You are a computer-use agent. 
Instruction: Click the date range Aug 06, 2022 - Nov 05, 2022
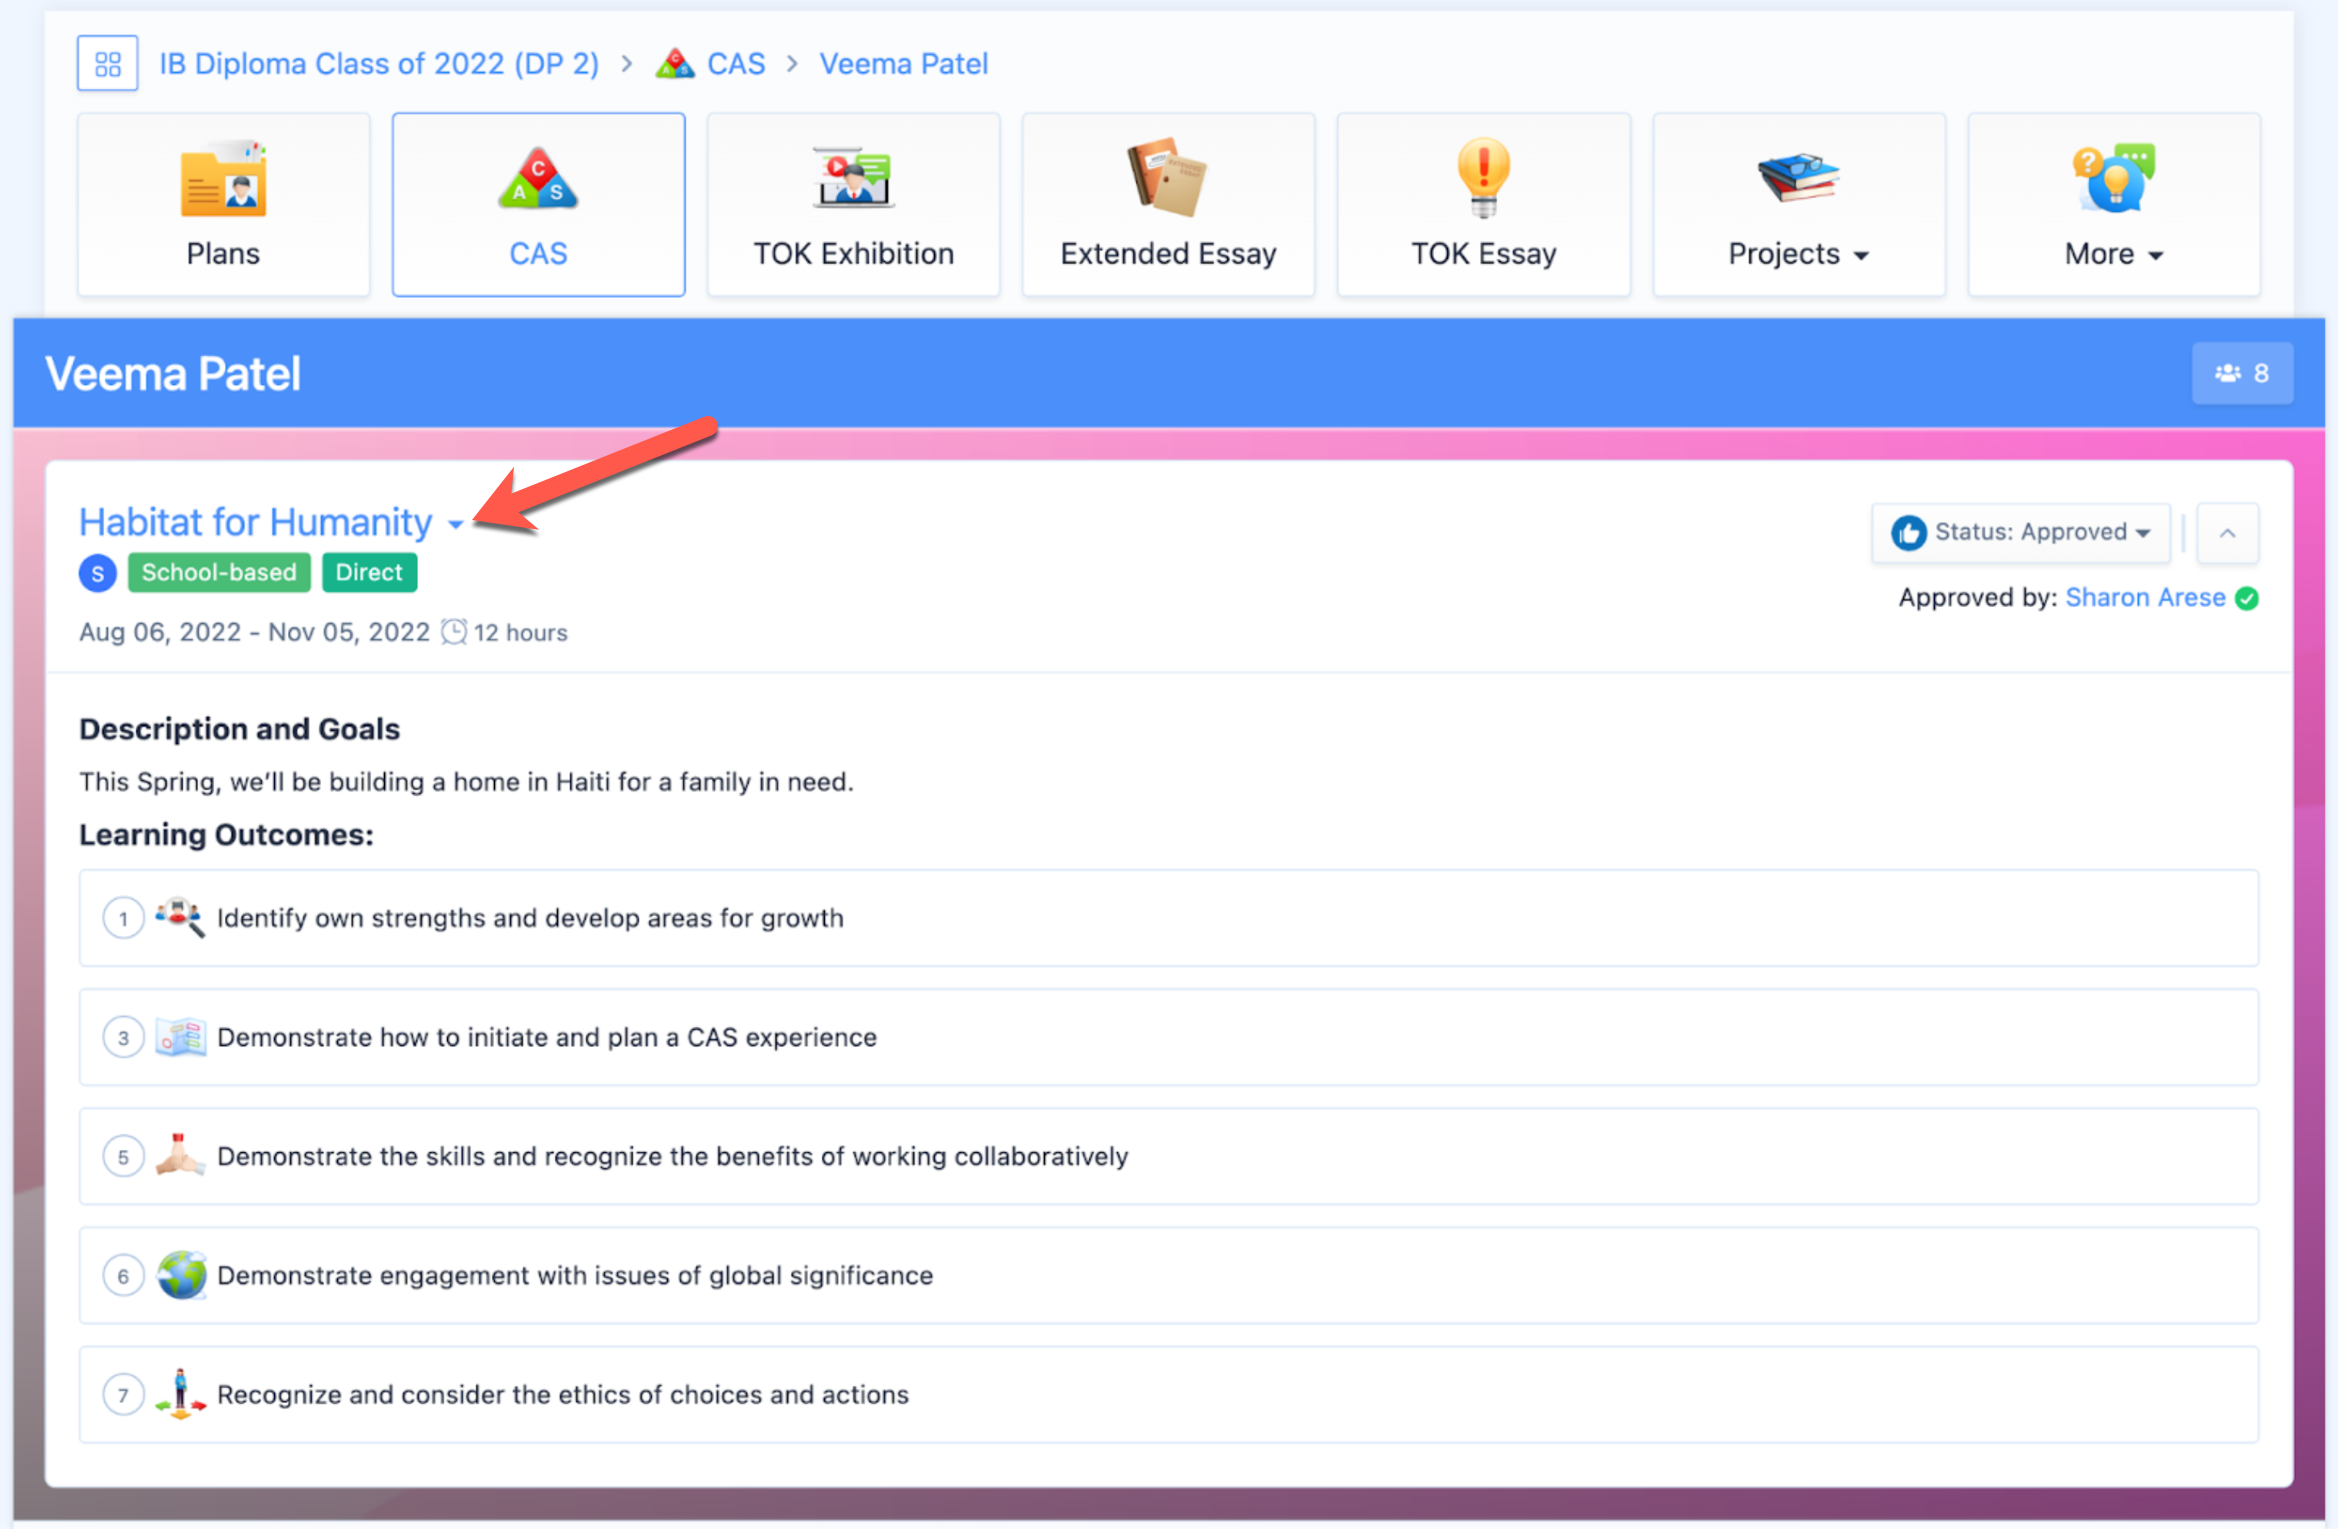point(254,633)
